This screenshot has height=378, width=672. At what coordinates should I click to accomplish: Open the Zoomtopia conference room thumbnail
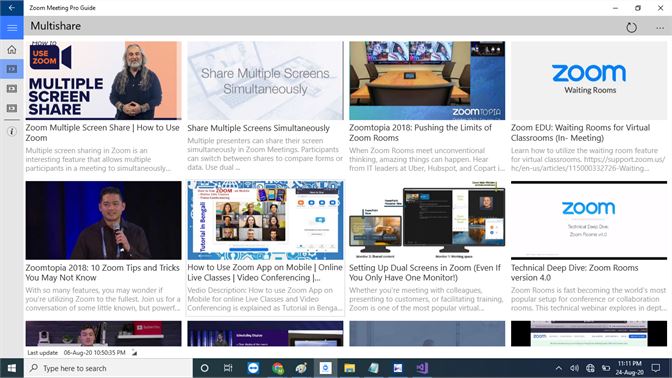(427, 81)
